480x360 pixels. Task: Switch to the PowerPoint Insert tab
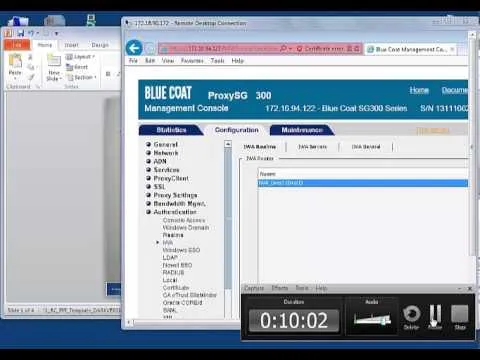click(x=71, y=45)
